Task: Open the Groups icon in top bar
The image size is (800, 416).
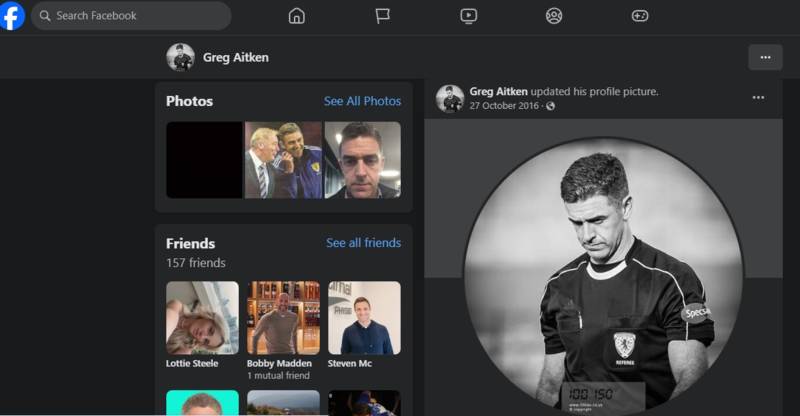Action: tap(554, 16)
